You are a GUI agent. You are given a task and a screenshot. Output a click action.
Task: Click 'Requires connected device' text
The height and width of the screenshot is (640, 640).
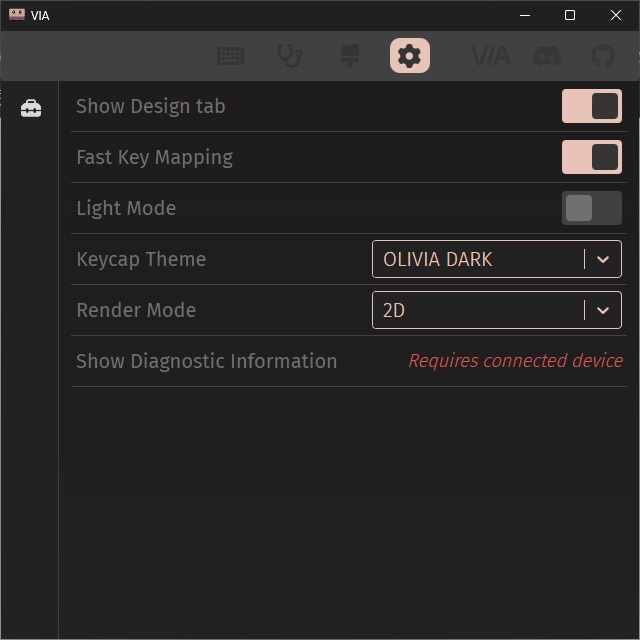[x=515, y=361]
